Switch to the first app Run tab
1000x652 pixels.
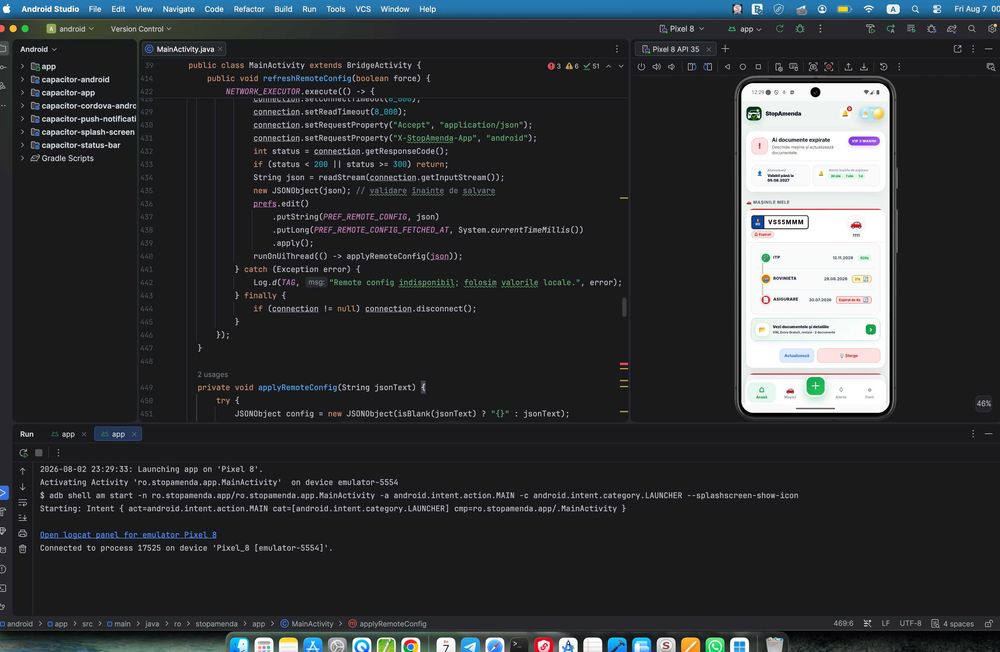tap(68, 434)
